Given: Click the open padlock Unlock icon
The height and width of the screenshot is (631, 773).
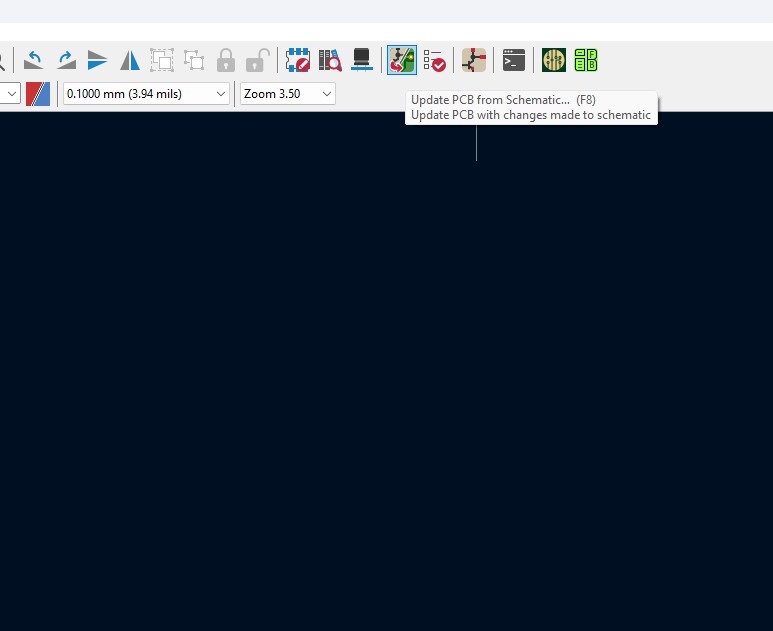Looking at the screenshot, I should (x=258, y=60).
